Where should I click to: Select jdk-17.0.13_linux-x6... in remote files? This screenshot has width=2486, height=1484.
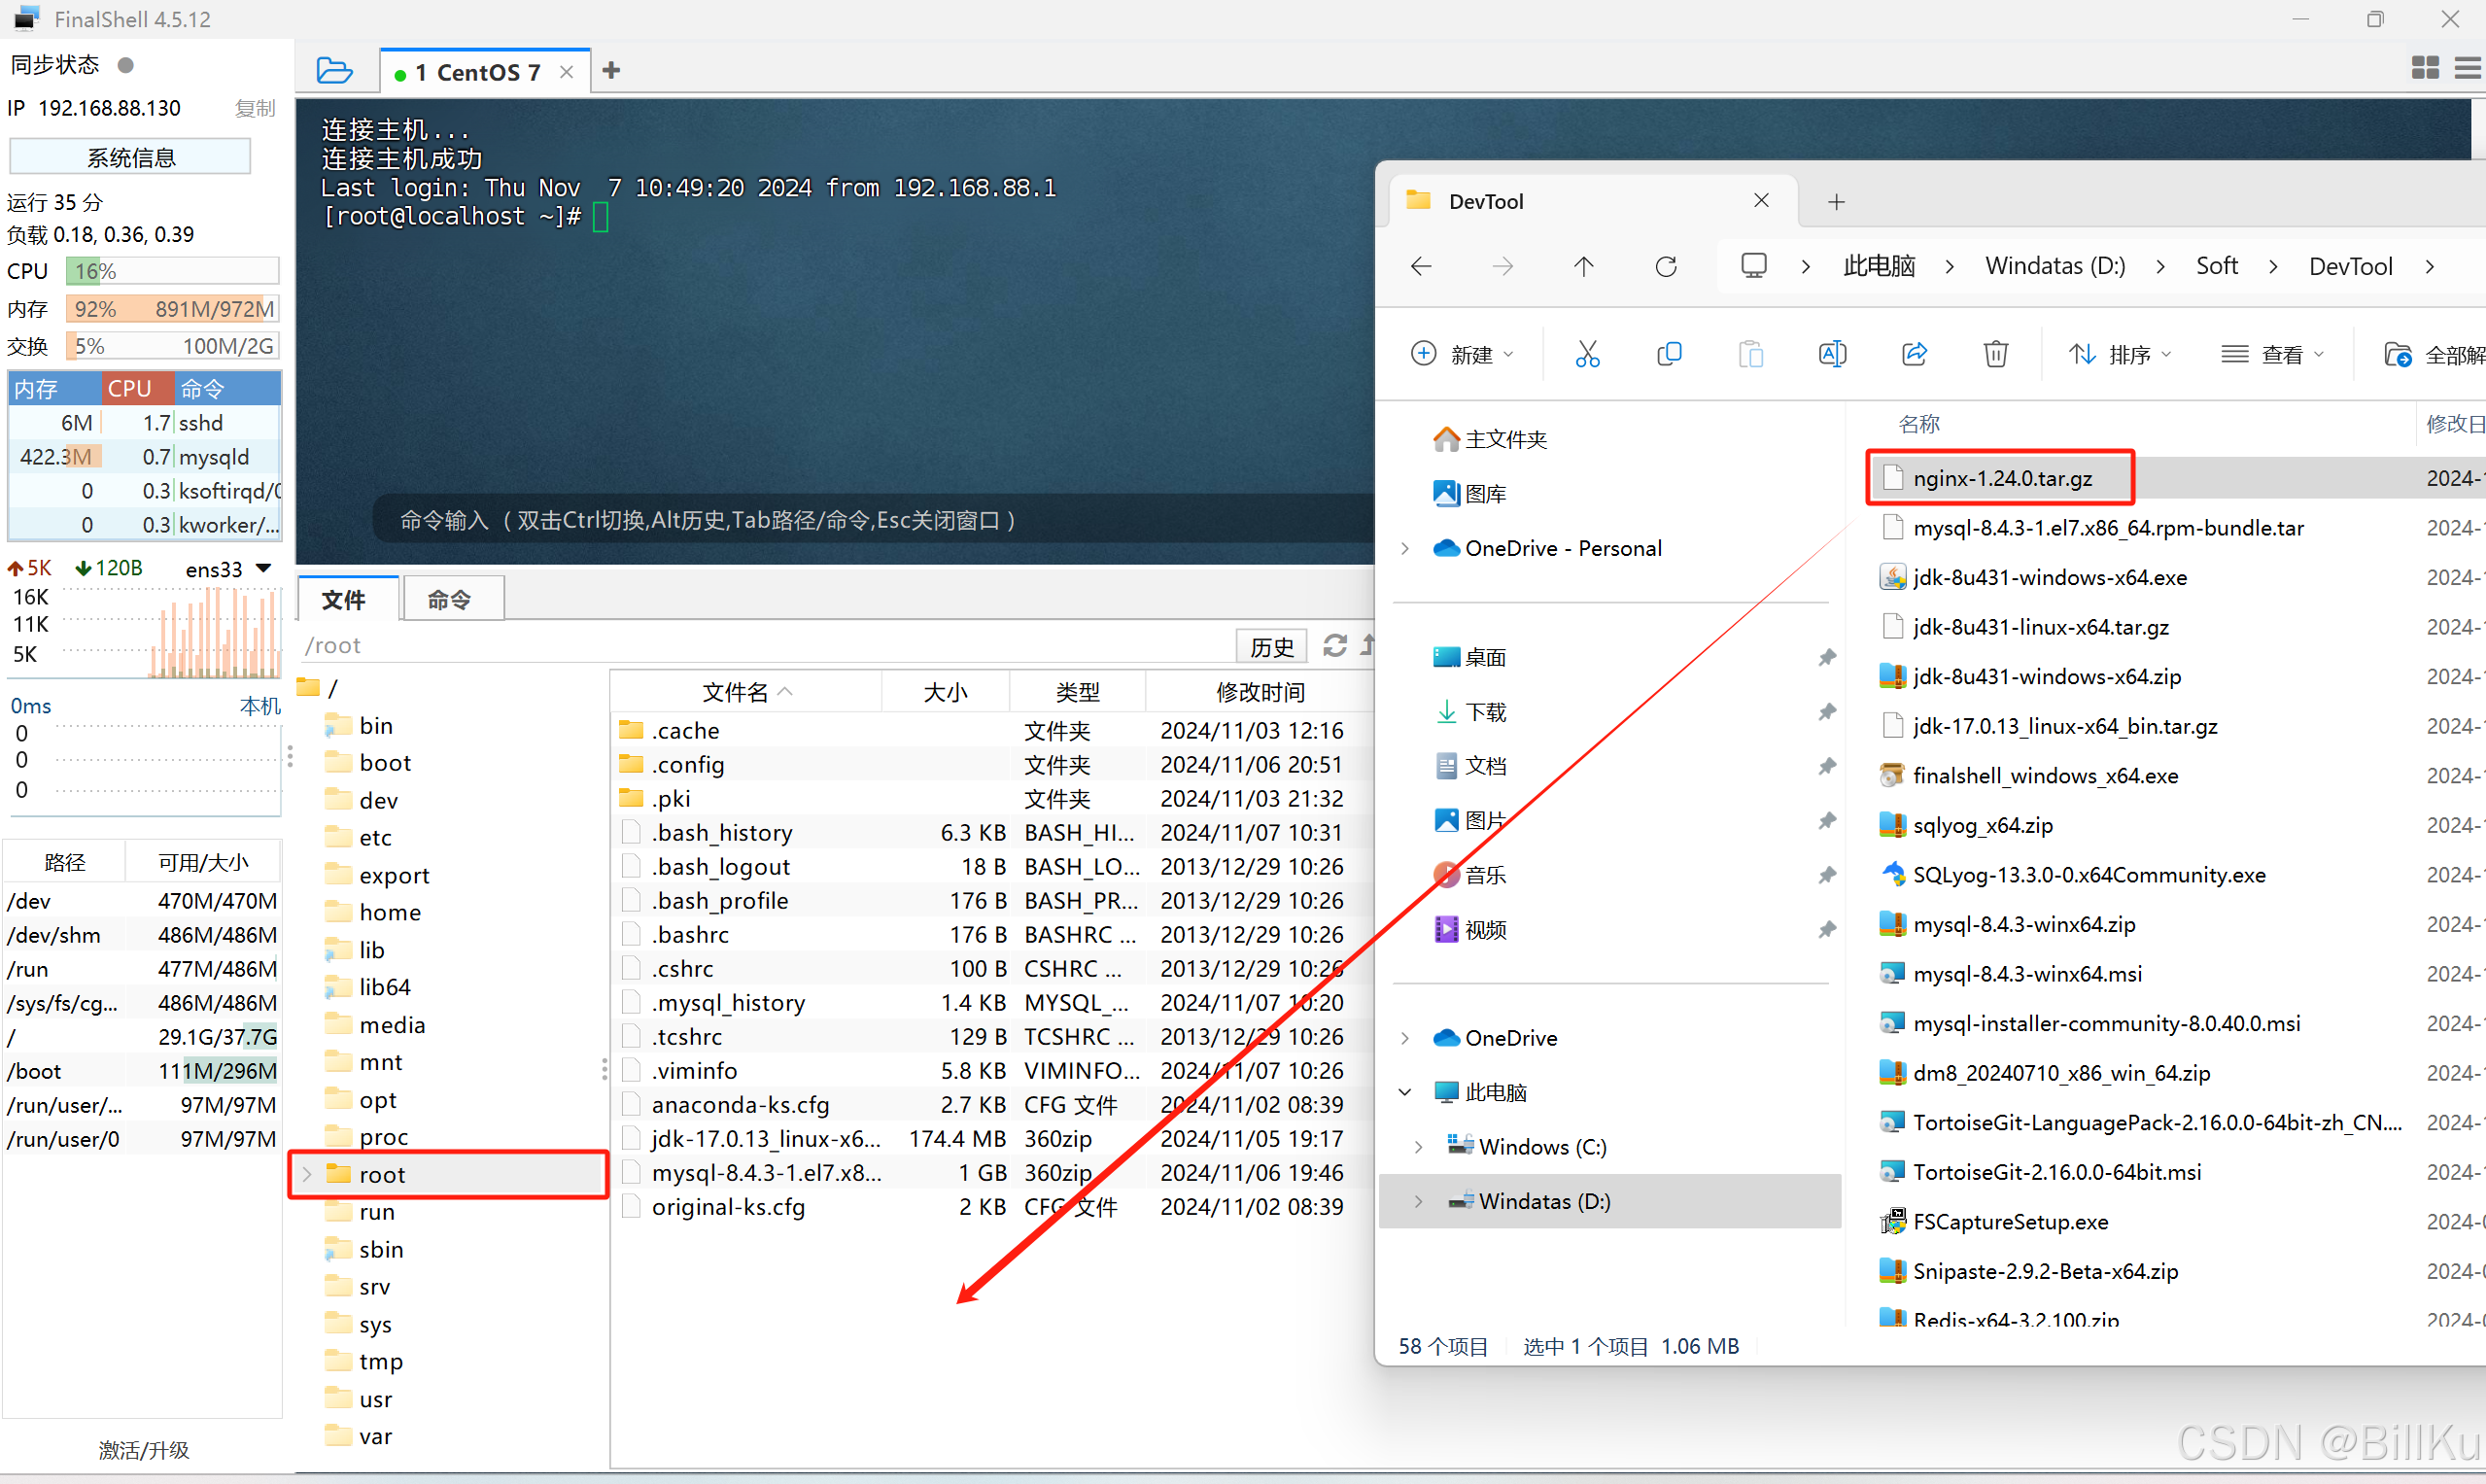(x=765, y=1138)
